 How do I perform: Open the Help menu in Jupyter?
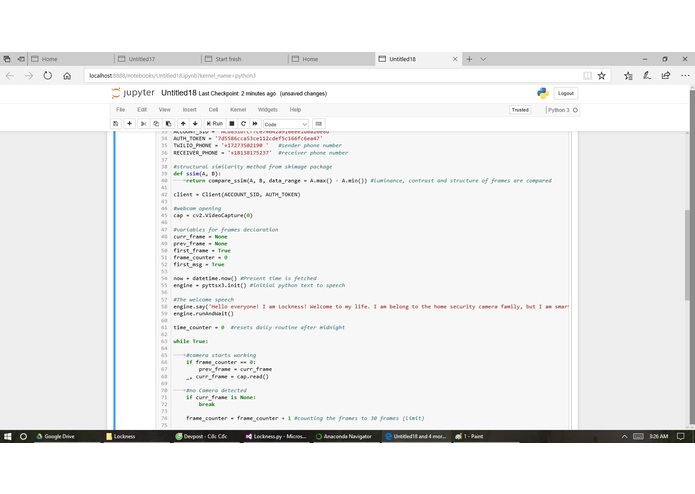coord(295,109)
